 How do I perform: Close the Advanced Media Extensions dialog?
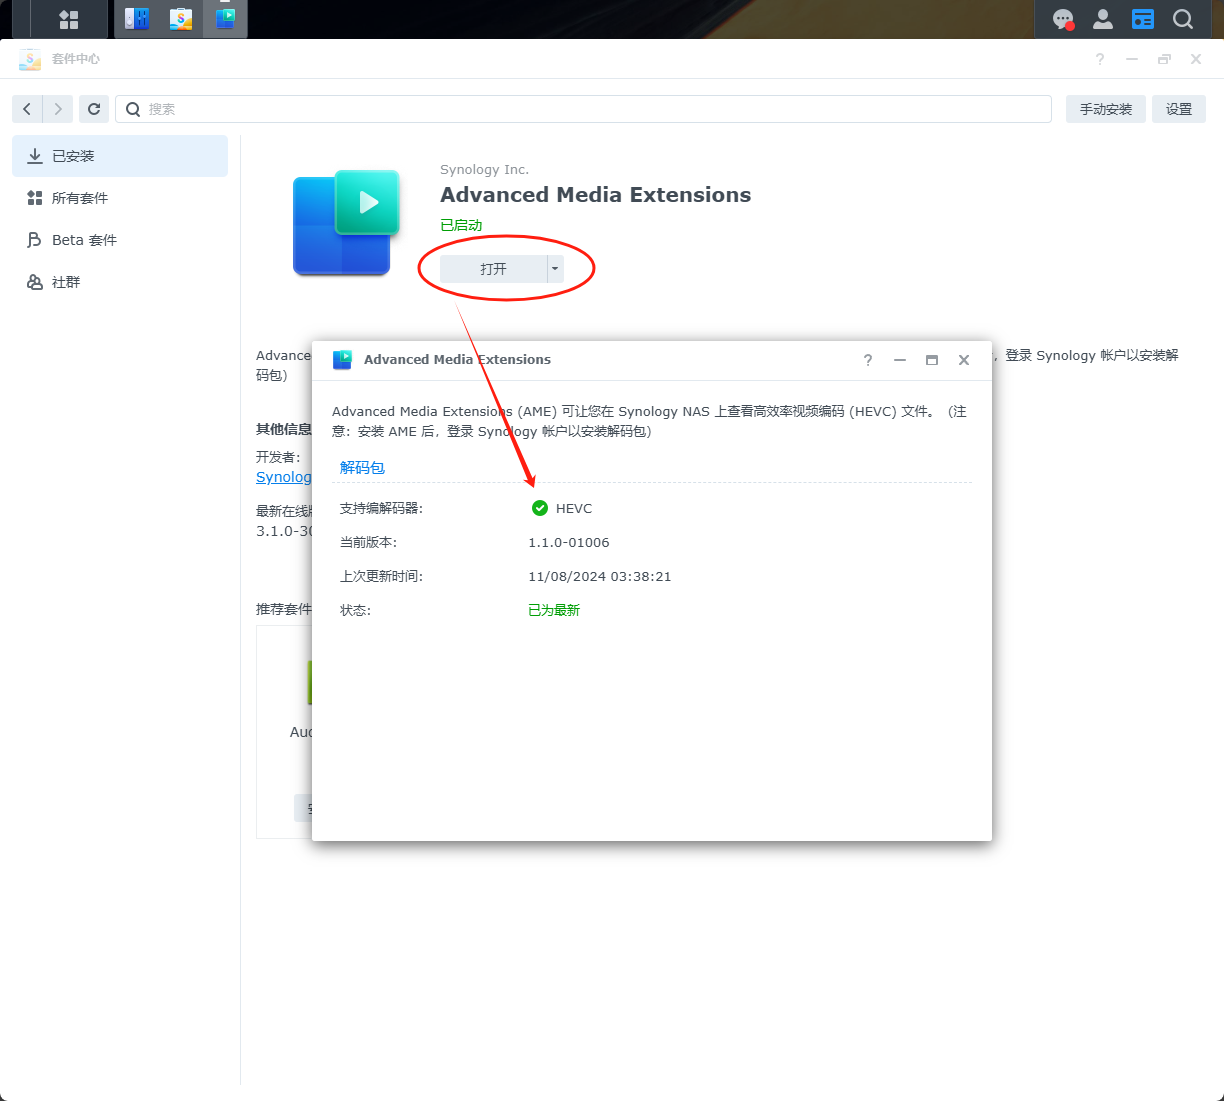click(964, 360)
